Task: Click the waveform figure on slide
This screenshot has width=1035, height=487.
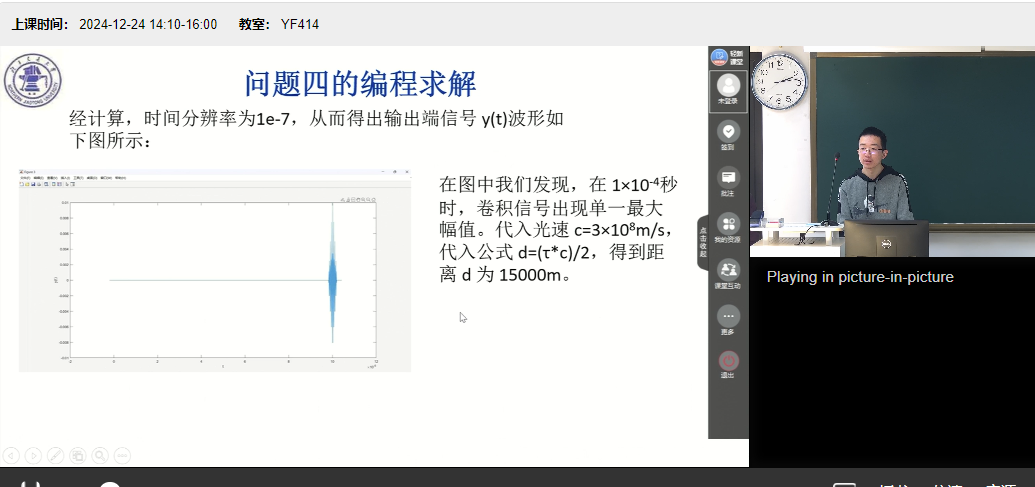Action: tap(215, 270)
